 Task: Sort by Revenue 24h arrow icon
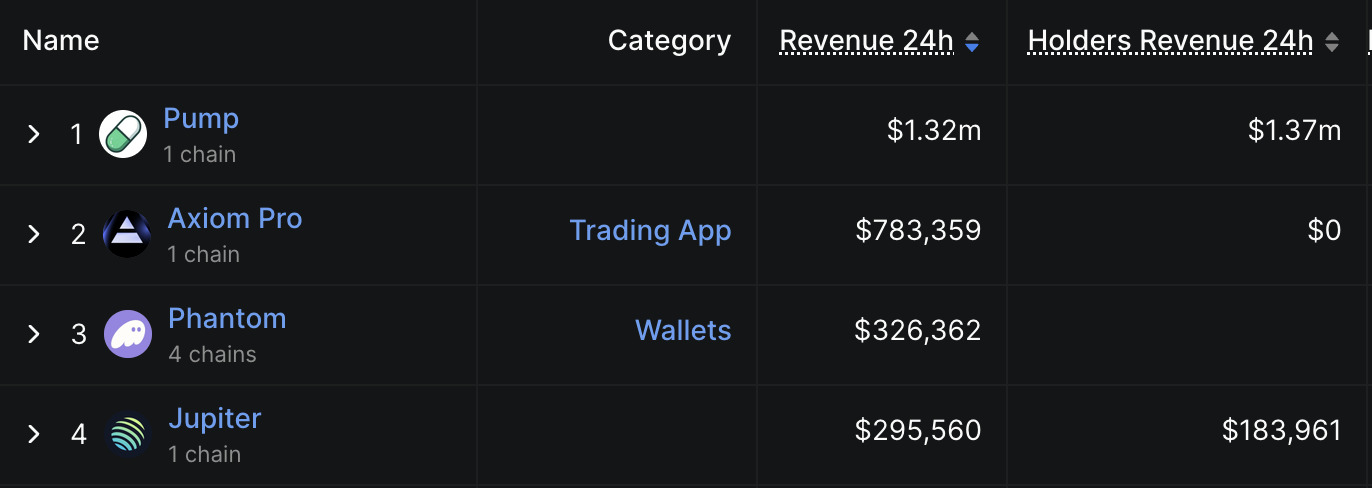coord(972,42)
